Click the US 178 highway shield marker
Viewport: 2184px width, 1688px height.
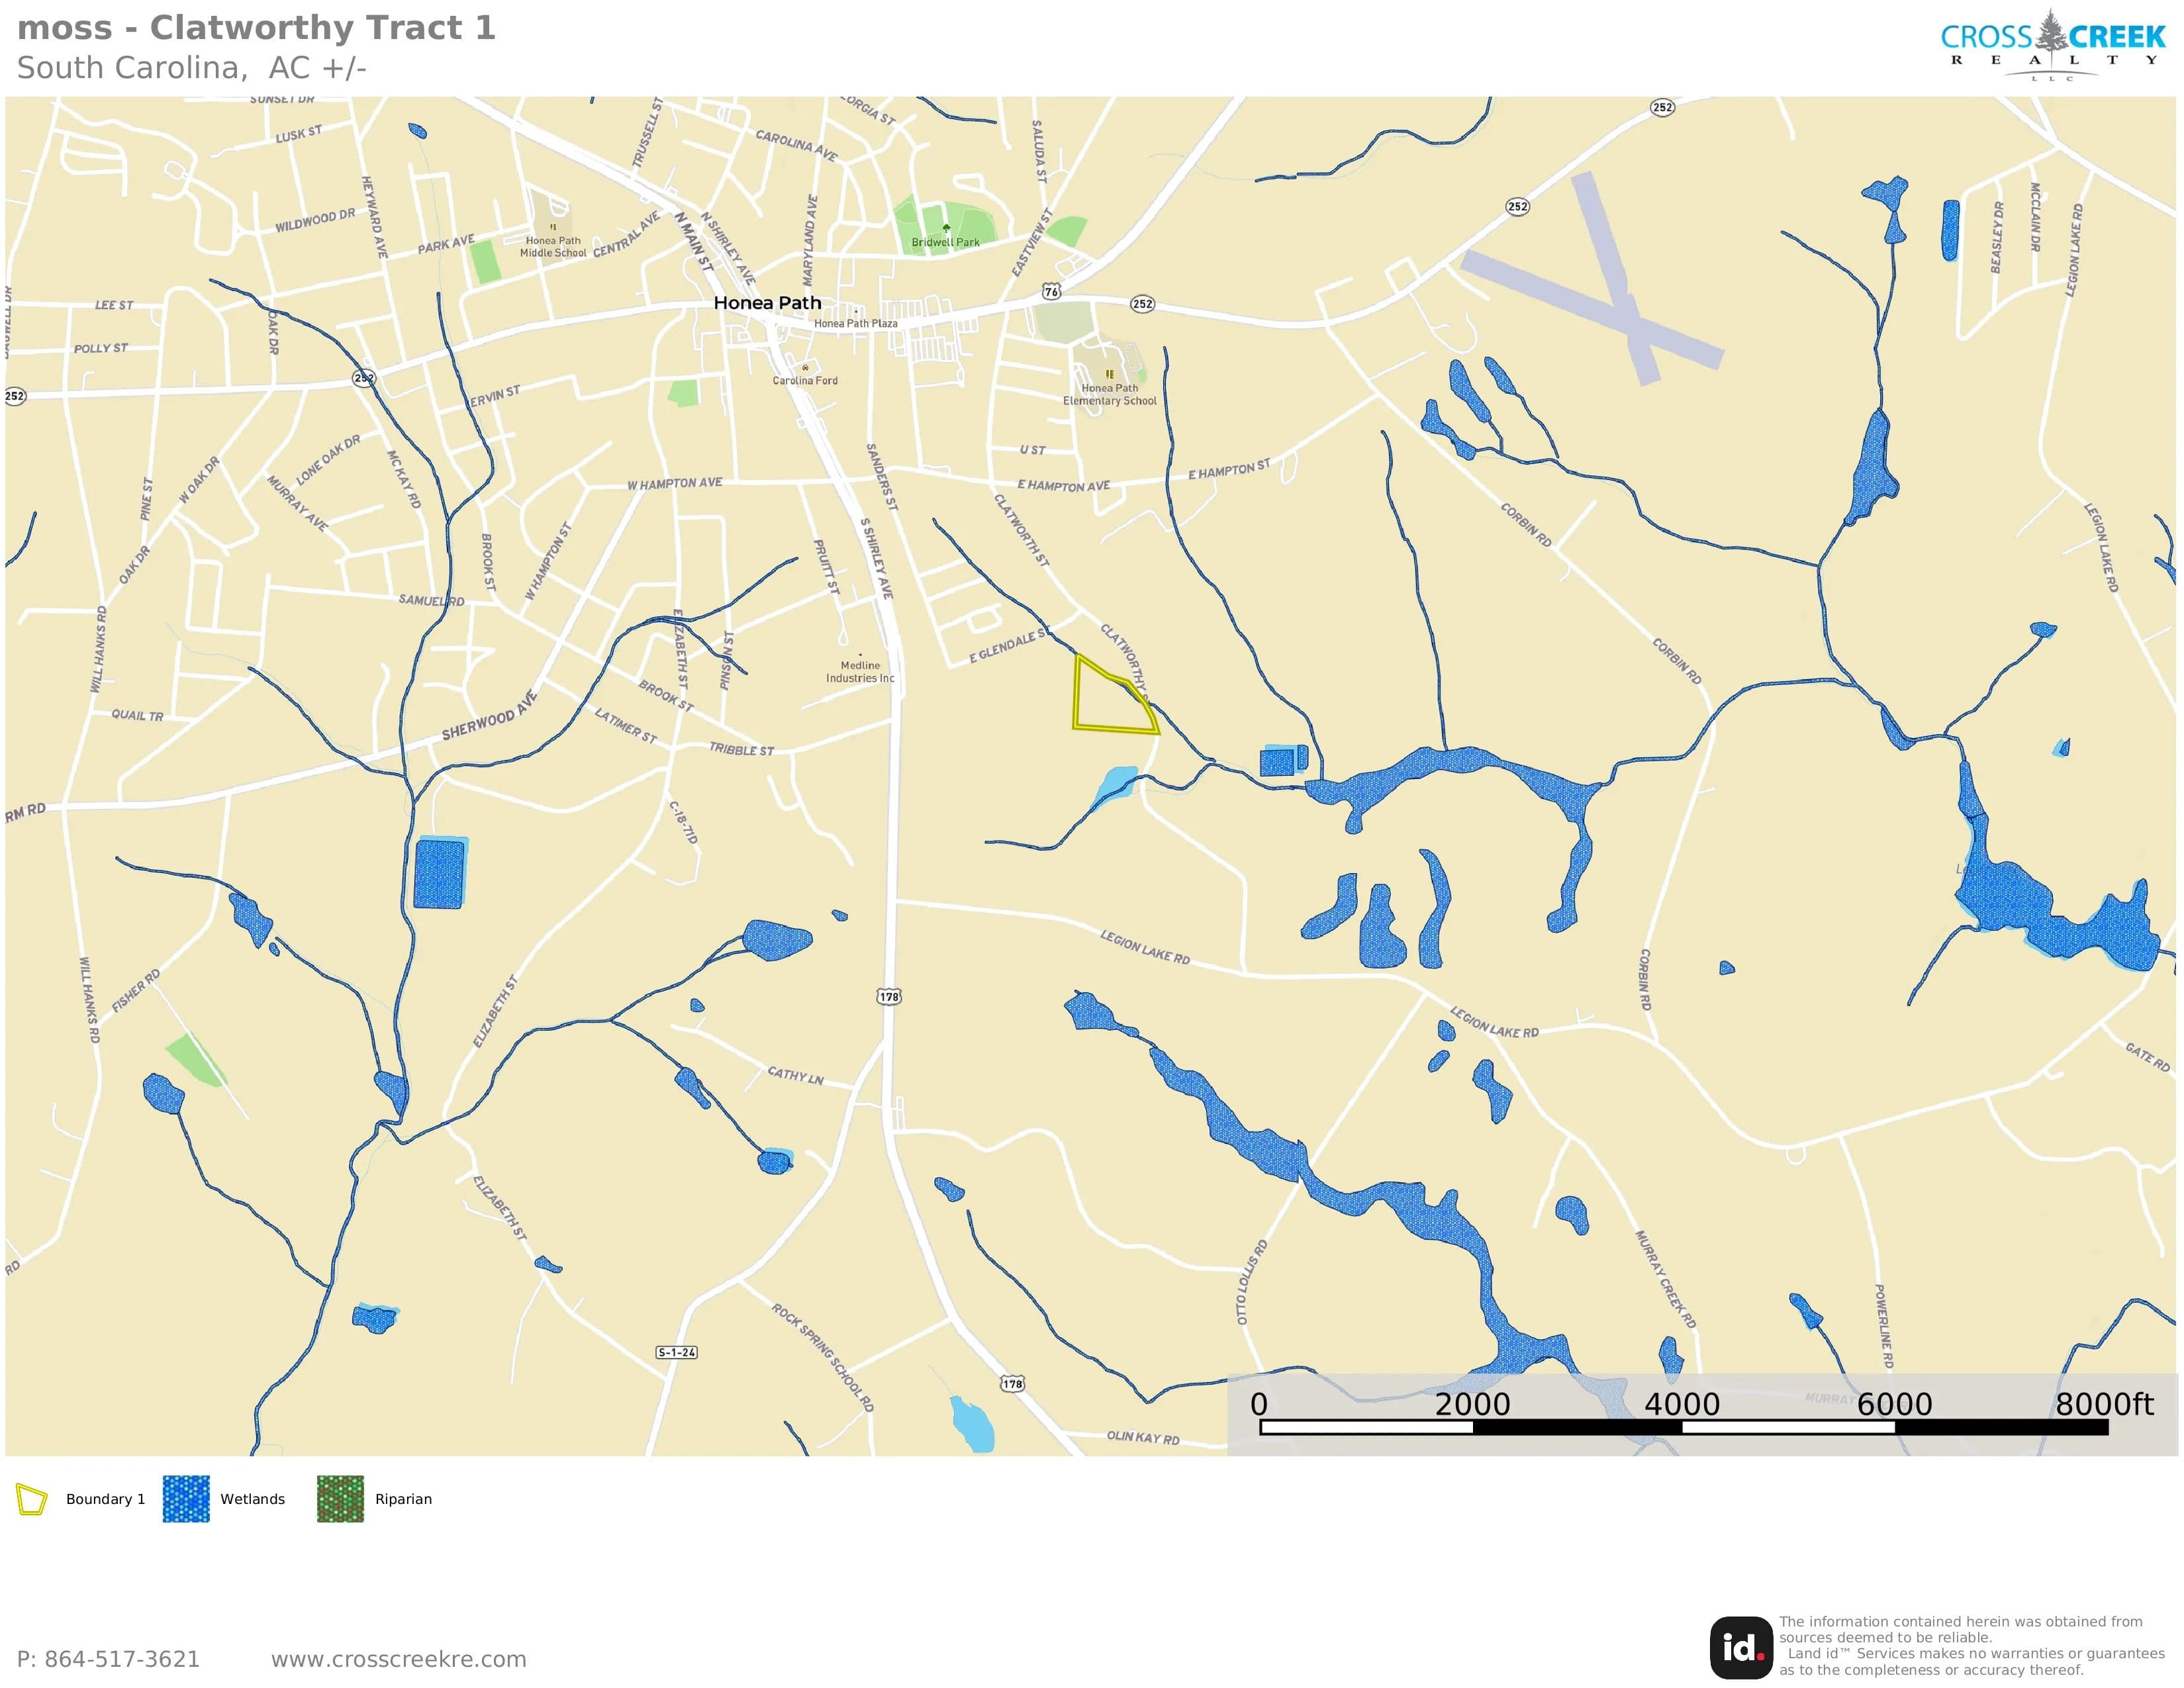point(889,996)
